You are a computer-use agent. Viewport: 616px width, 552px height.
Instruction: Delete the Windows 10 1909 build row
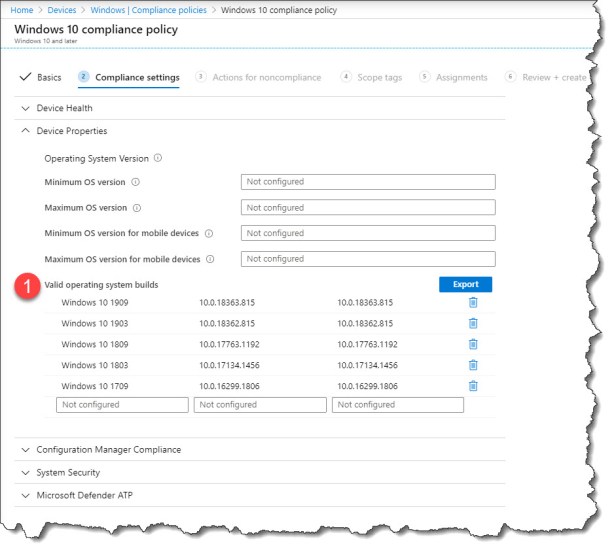473,303
